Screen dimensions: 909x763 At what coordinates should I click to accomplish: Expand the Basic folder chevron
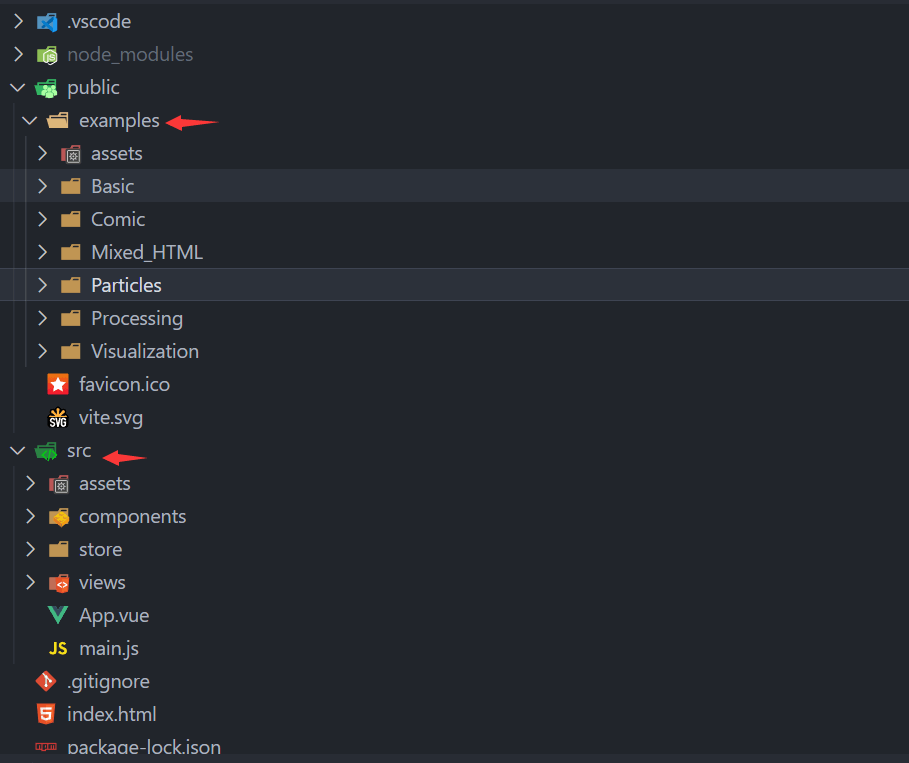tap(42, 186)
